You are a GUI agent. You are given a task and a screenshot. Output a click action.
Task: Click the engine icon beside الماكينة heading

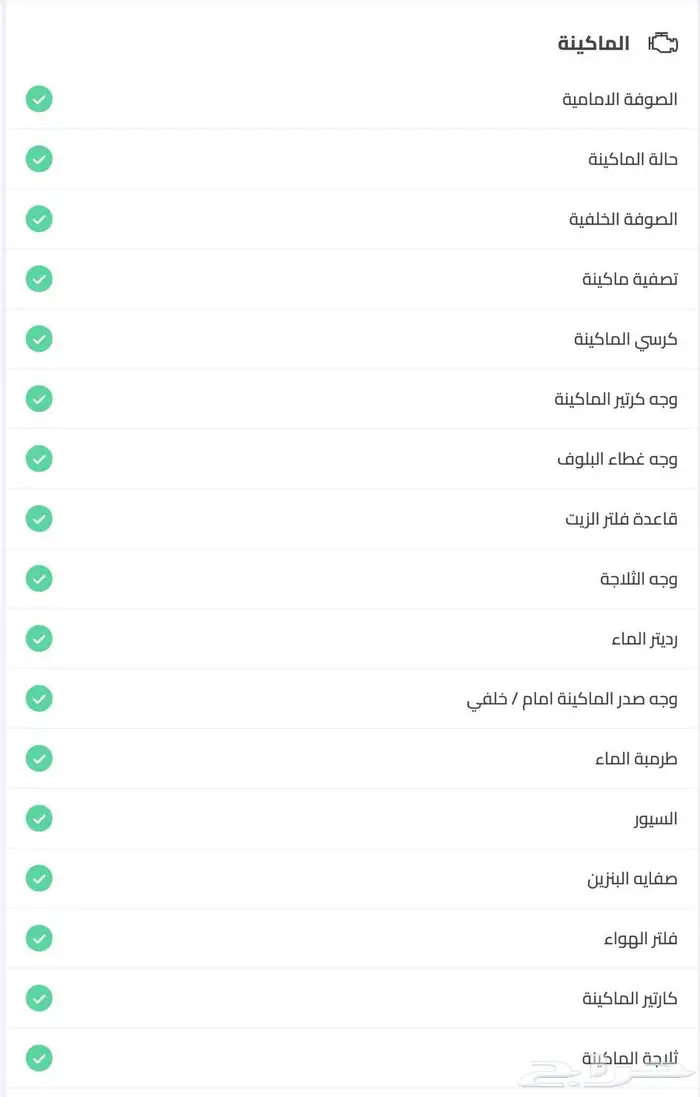(663, 43)
